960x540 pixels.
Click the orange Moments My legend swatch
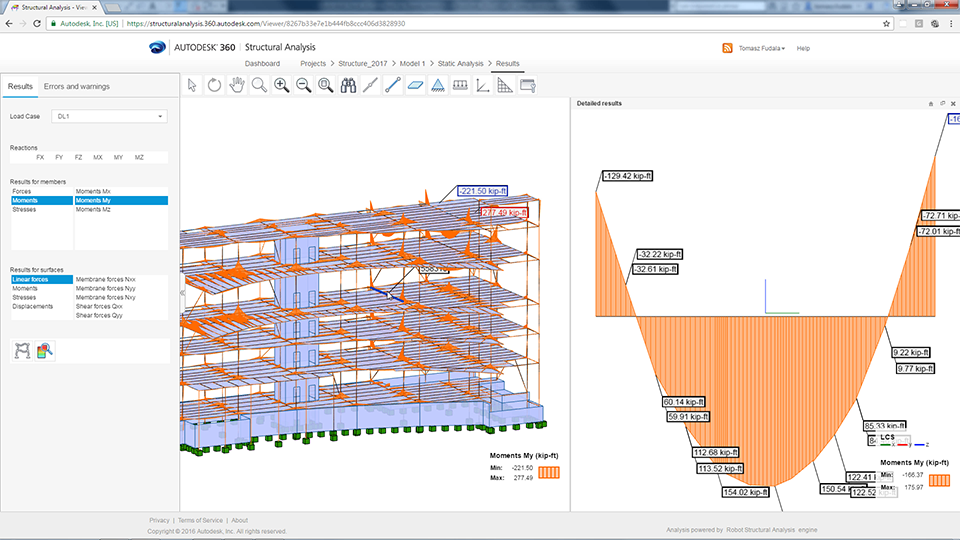[550, 472]
